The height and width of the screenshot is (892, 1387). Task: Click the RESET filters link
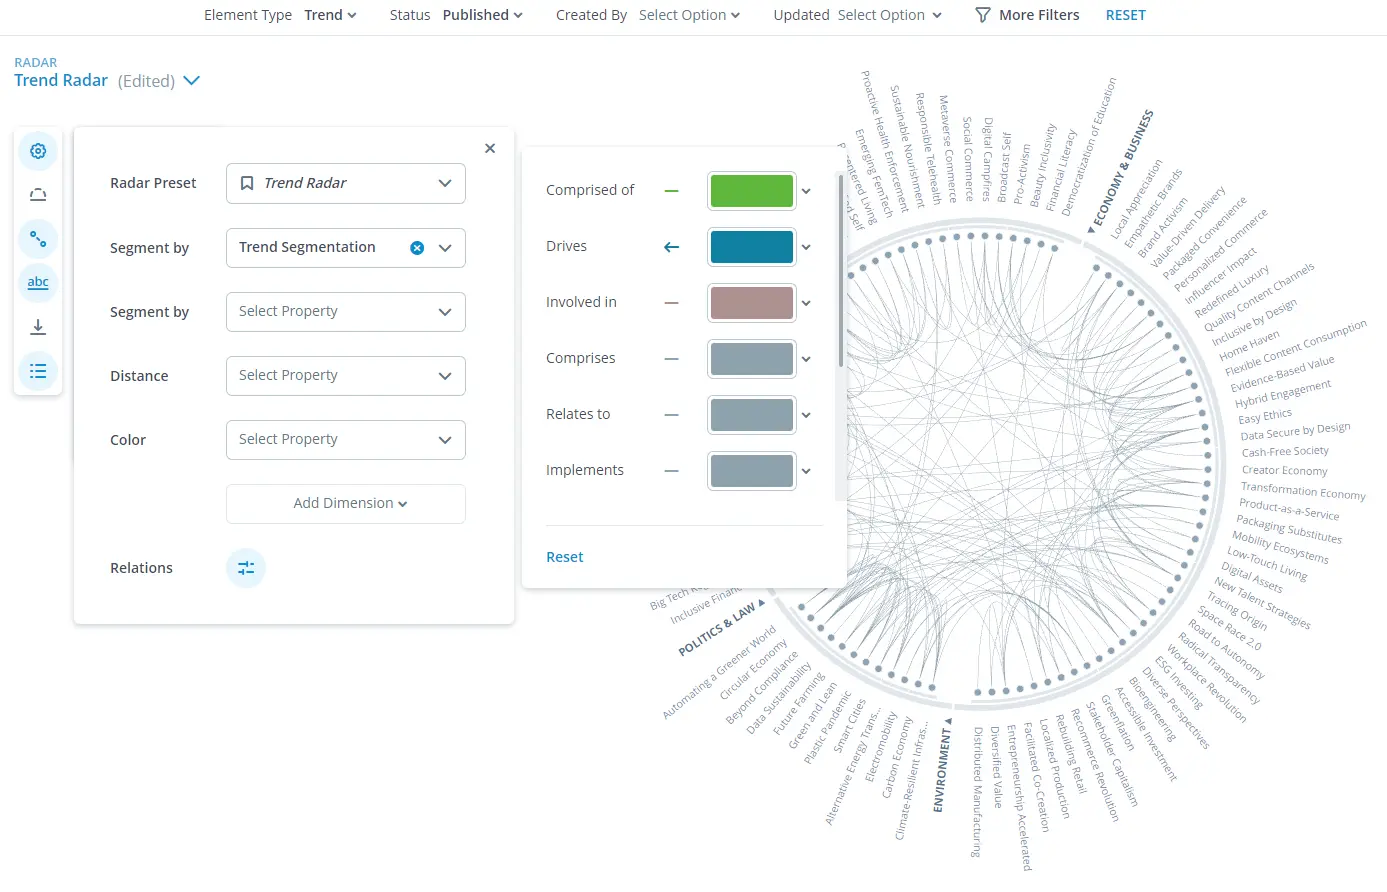pyautogui.click(x=1126, y=15)
